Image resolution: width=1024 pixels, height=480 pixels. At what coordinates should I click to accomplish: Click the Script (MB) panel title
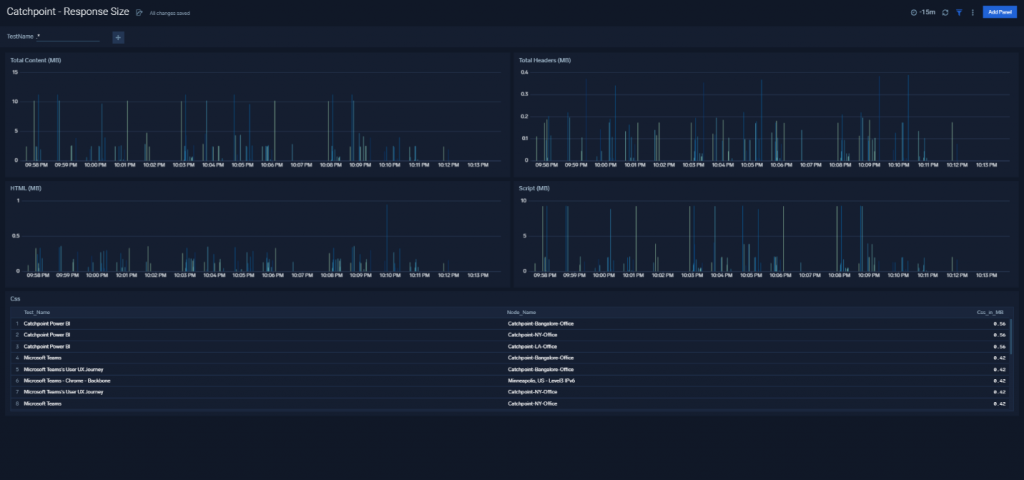(534, 188)
